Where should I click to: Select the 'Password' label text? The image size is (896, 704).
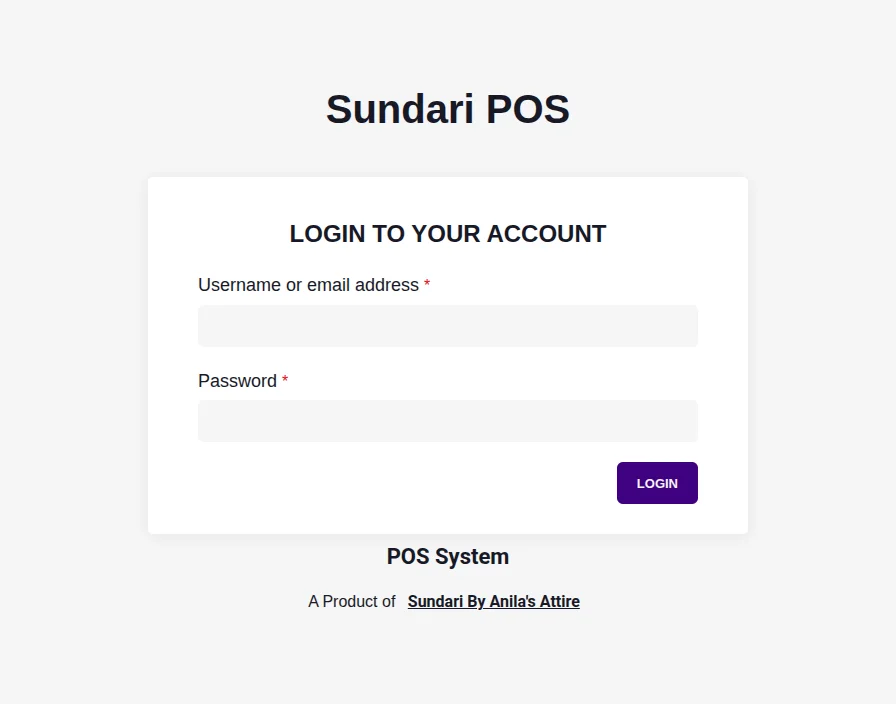(238, 381)
